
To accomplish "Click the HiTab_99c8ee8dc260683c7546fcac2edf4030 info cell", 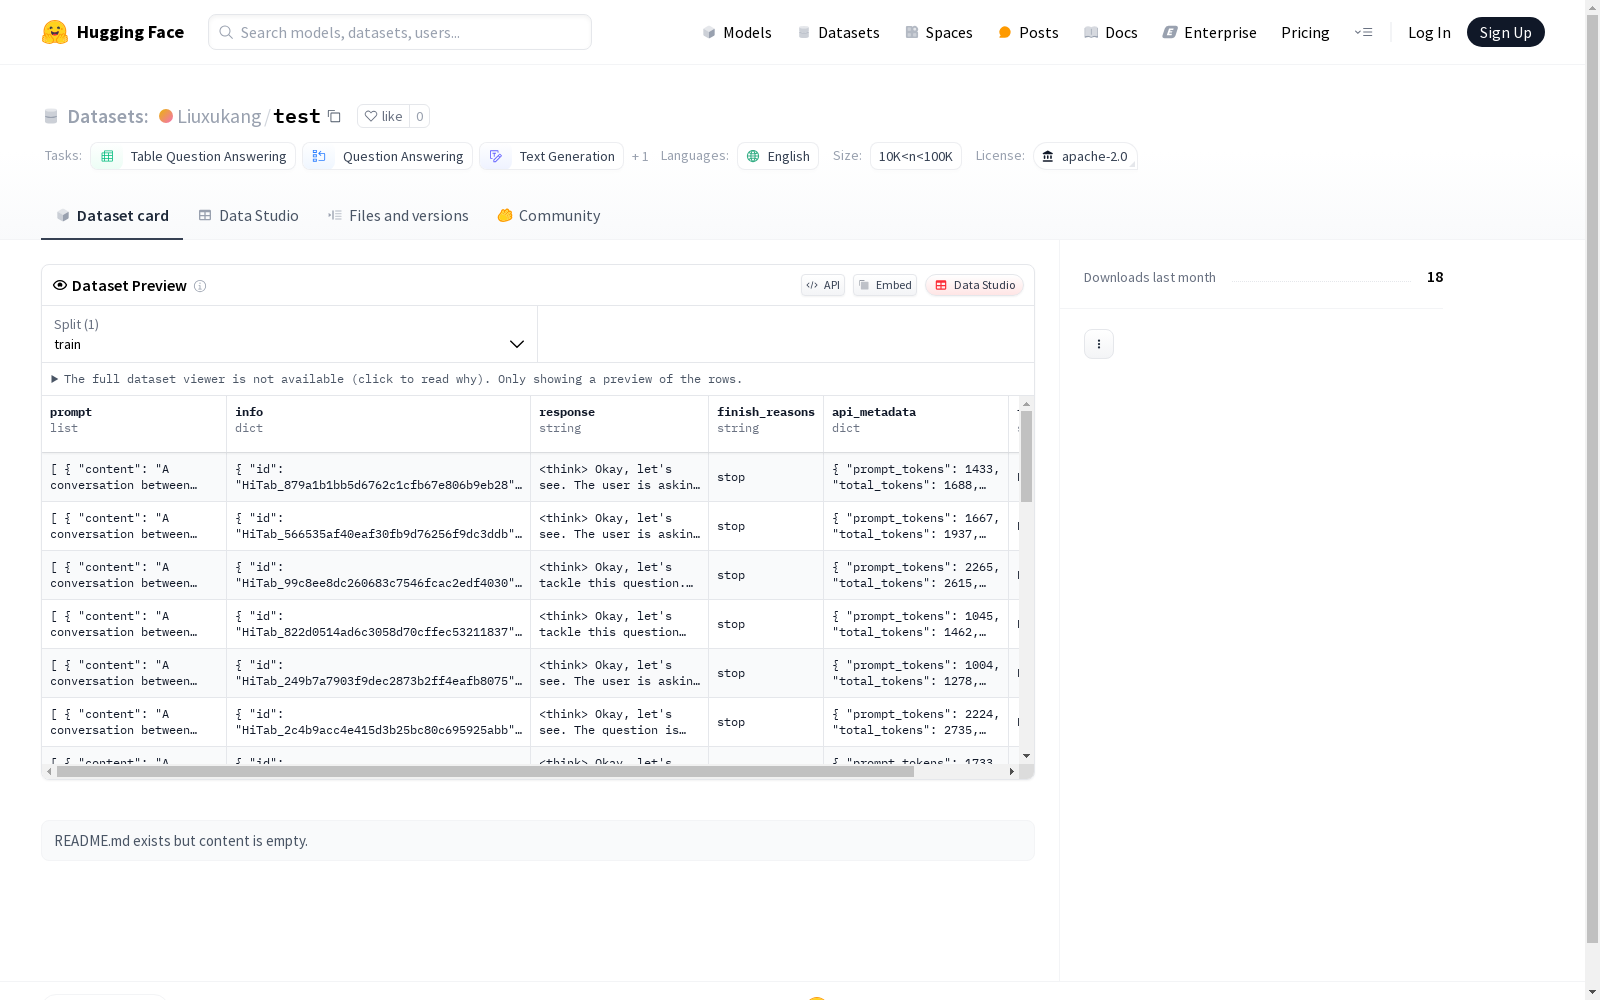I will coord(379,575).
